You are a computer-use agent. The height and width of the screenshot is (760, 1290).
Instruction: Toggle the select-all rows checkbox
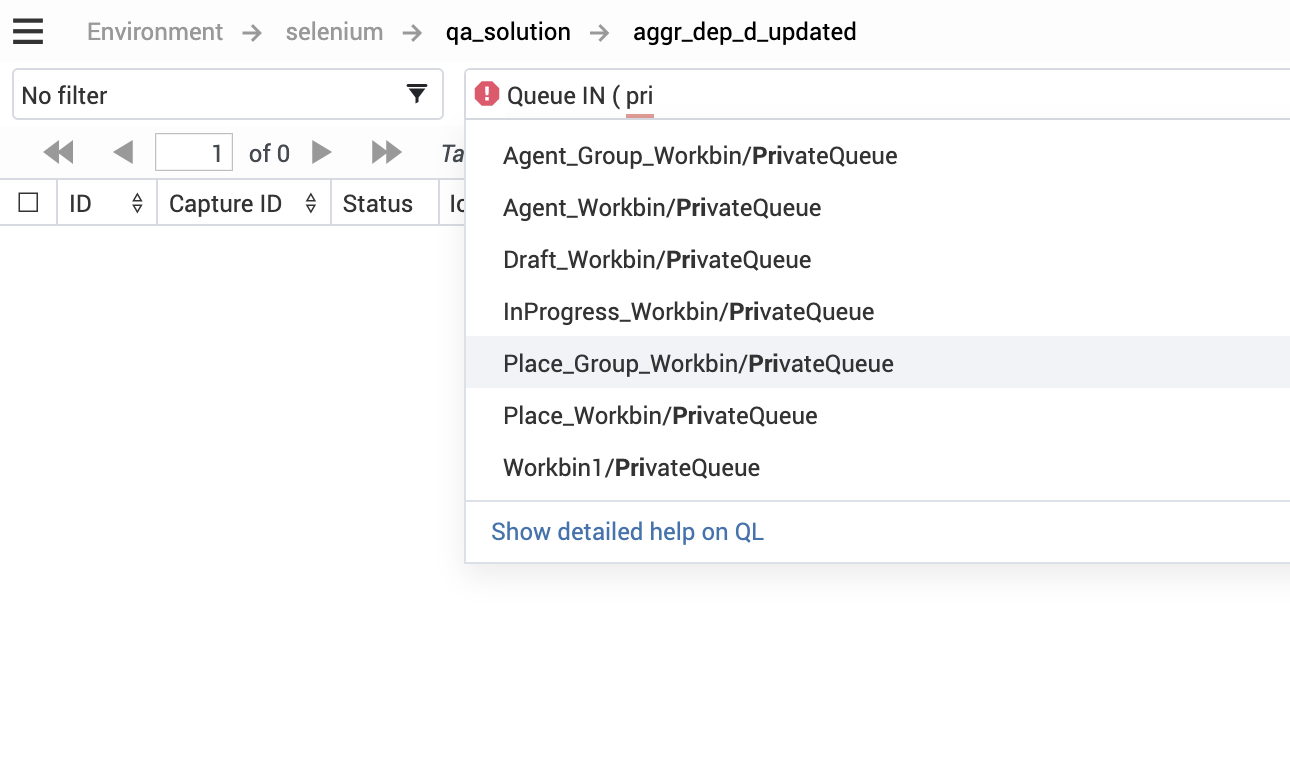pyautogui.click(x=29, y=203)
